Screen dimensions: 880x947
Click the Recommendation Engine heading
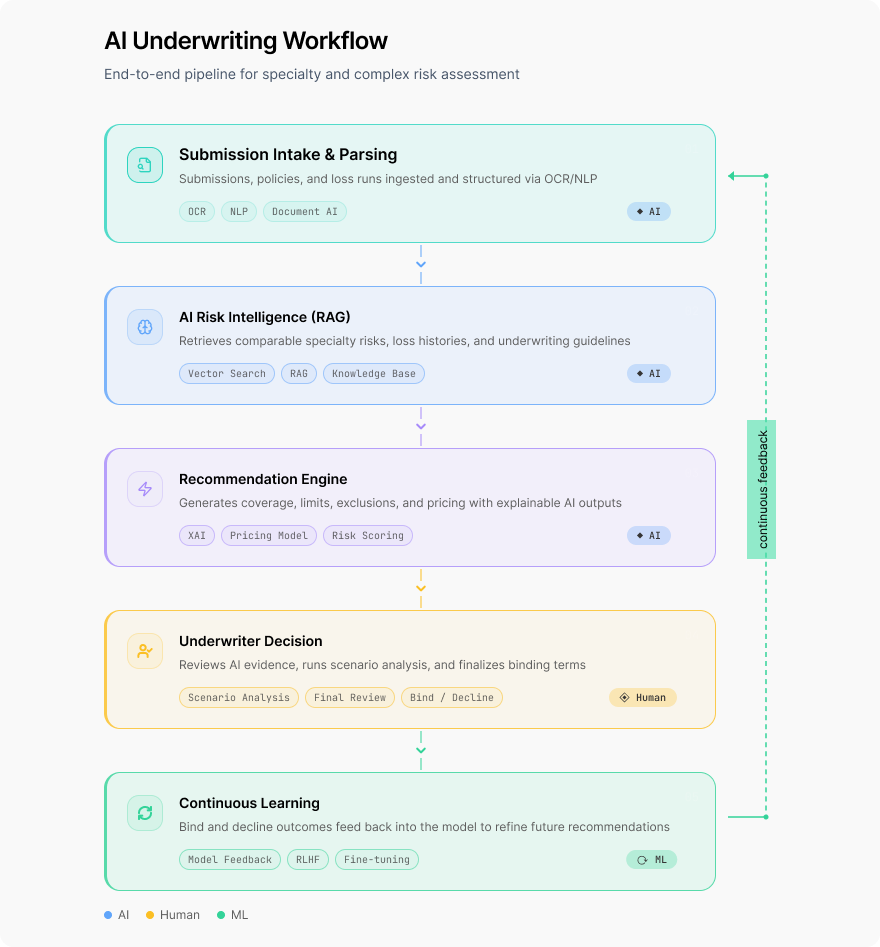pos(263,479)
